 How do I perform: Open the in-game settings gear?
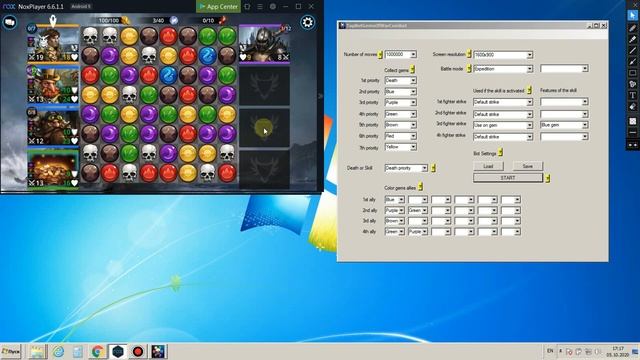pyautogui.click(x=307, y=22)
